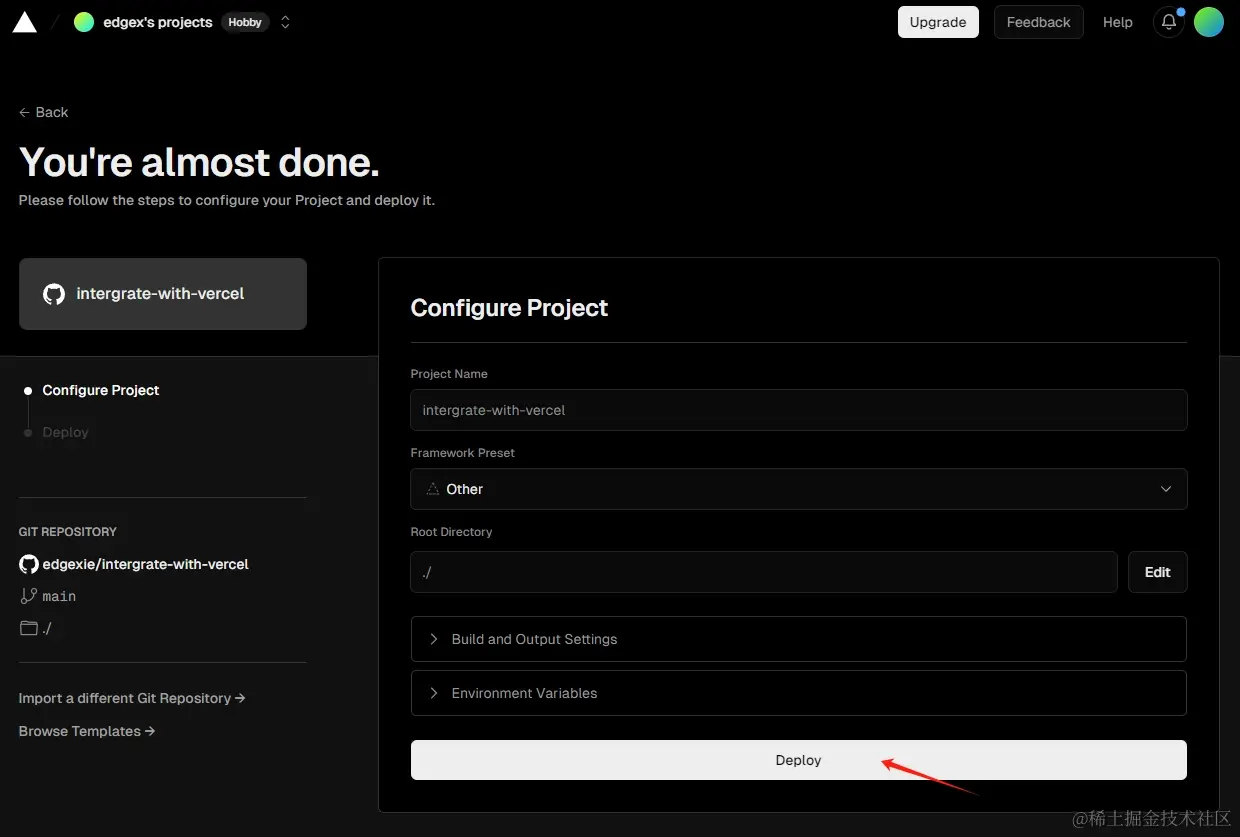Open the Help menu
1240x837 pixels.
tap(1117, 22)
